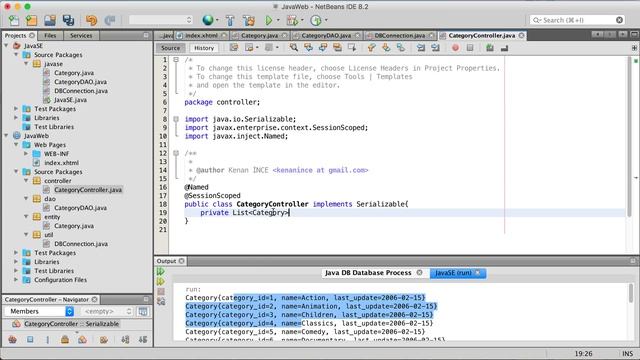
Task: Click the Find Next Occurrence icon
Action: (x=323, y=48)
